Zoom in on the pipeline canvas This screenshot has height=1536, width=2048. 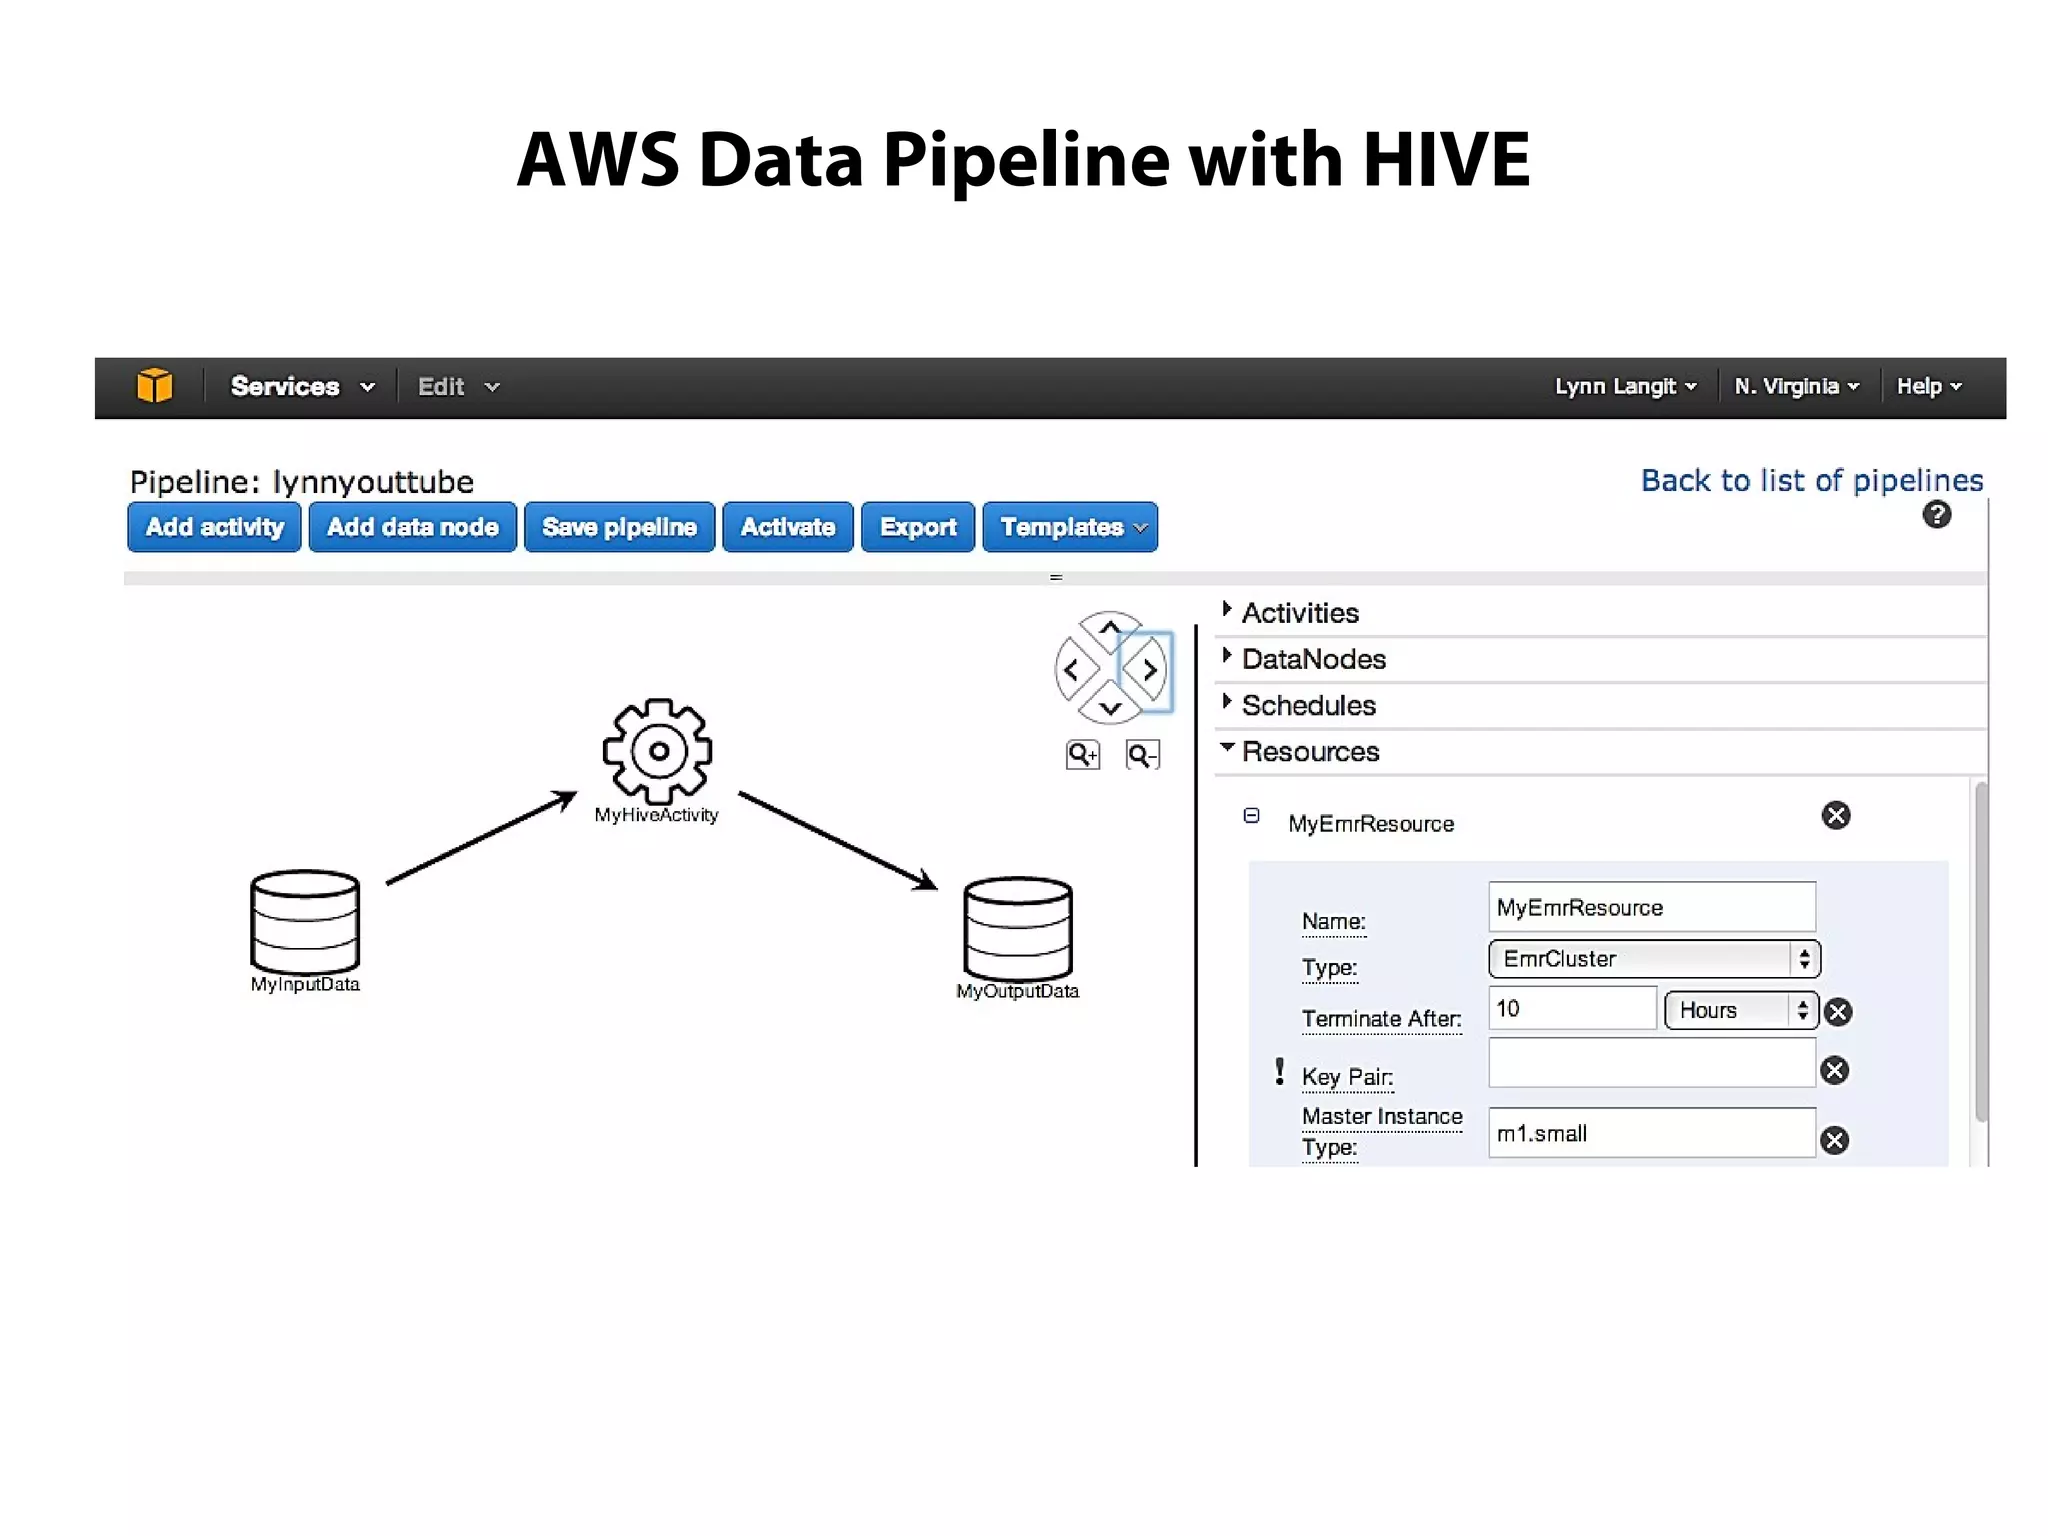tap(1083, 755)
